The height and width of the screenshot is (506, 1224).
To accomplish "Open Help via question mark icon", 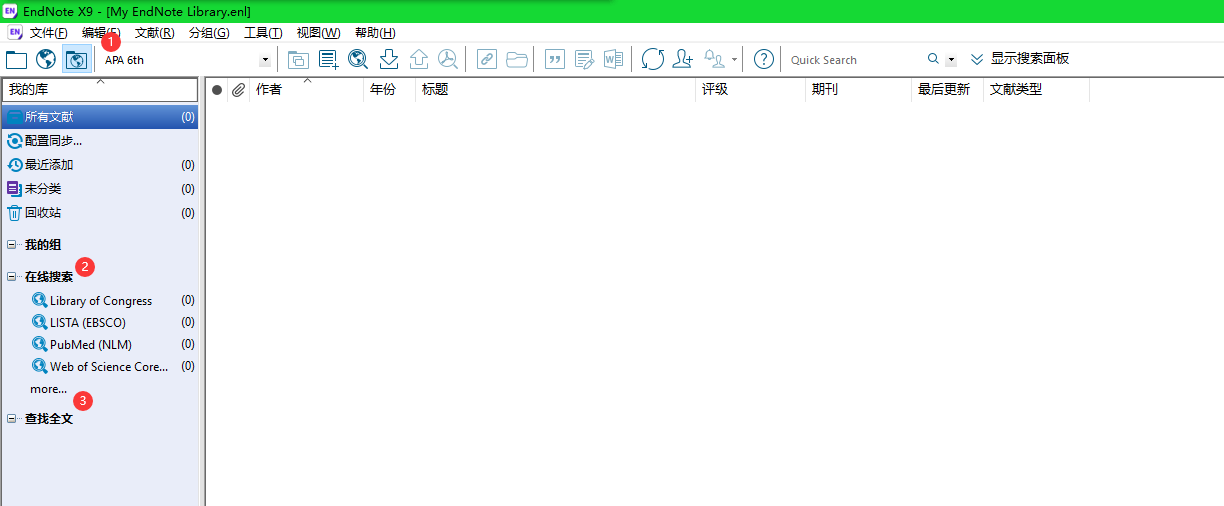I will click(764, 59).
